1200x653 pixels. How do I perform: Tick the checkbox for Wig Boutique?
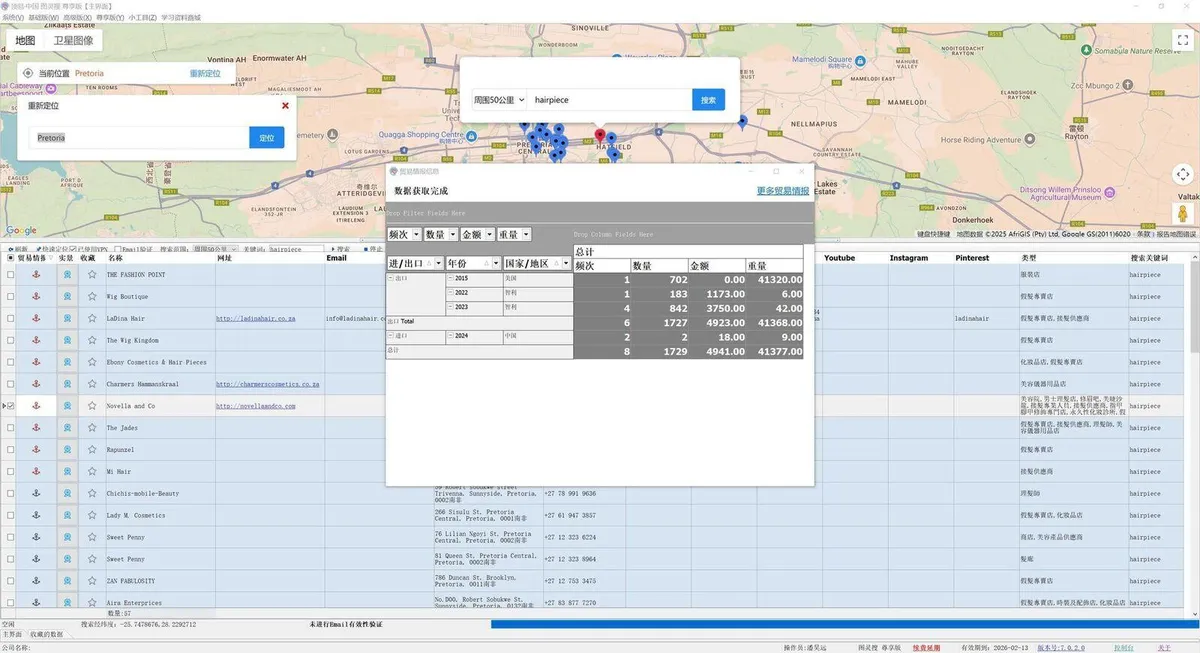pyautogui.click(x=10, y=296)
